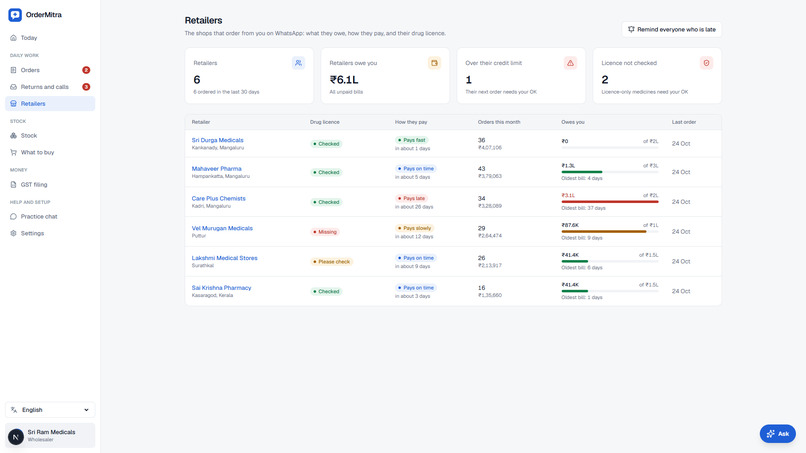Click the Settings gear icon

pos(13,233)
